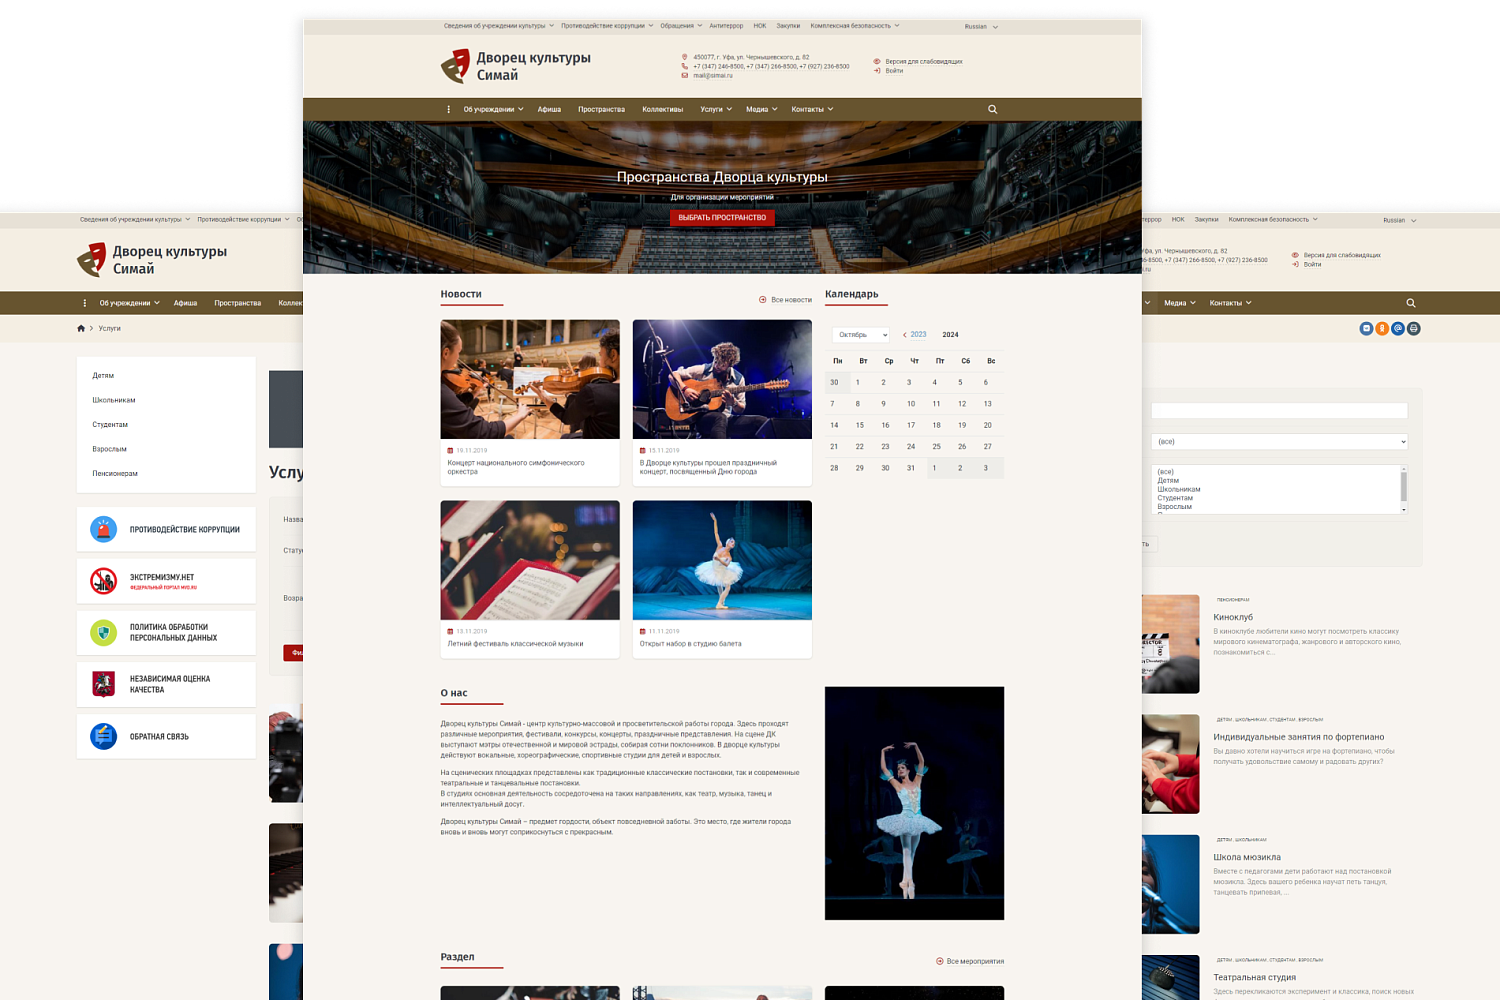Share via the orange Odnoklassniki icon
Screen dimensions: 1500x1000
tap(1382, 328)
